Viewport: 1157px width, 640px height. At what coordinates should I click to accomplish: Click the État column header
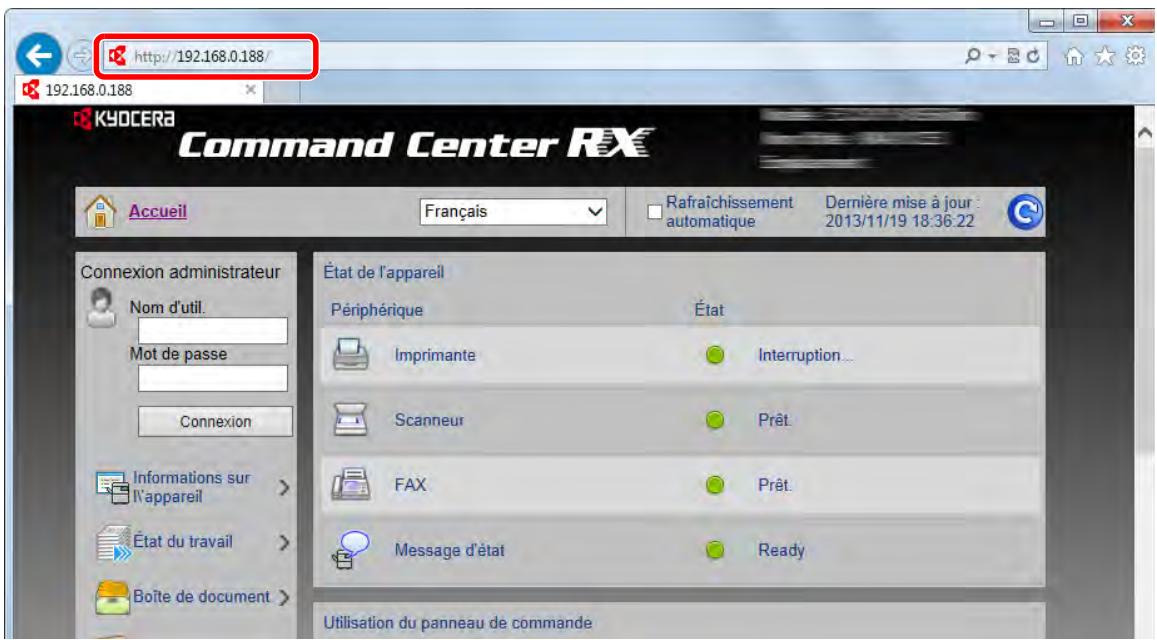[x=709, y=310]
